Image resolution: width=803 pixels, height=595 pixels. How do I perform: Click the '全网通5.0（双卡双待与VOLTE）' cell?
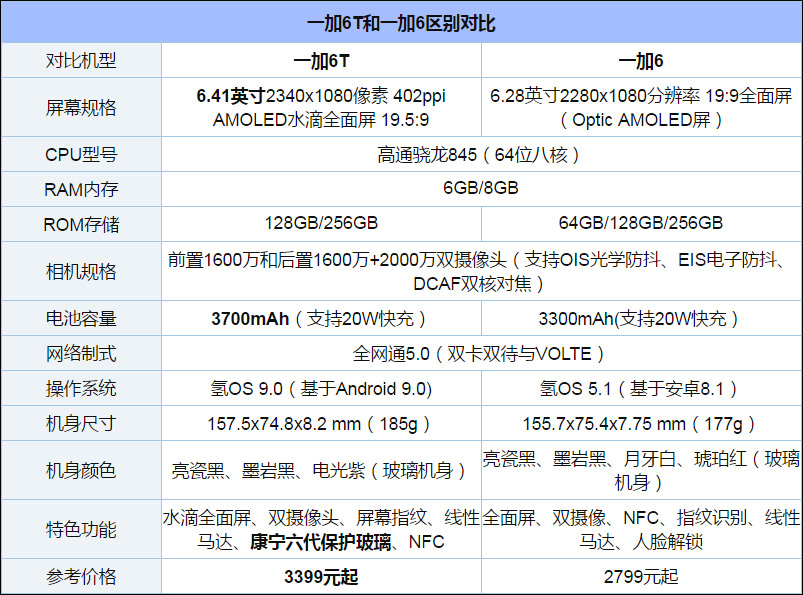(480, 354)
